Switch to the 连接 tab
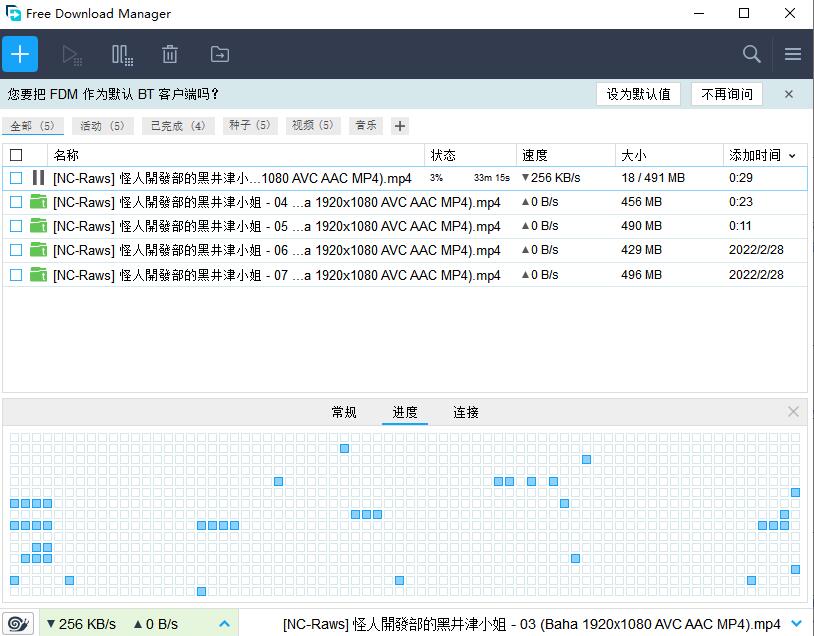 click(466, 412)
